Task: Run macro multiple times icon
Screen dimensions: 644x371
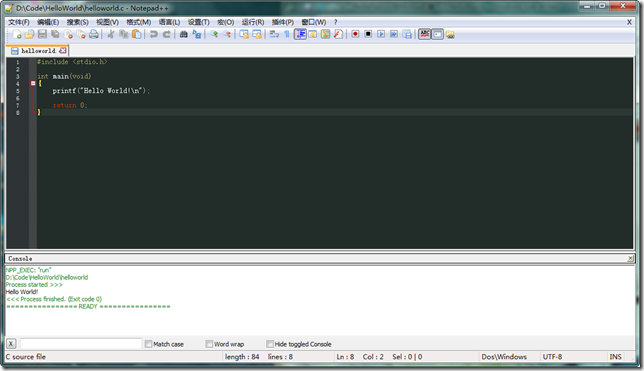Action: coord(394,34)
